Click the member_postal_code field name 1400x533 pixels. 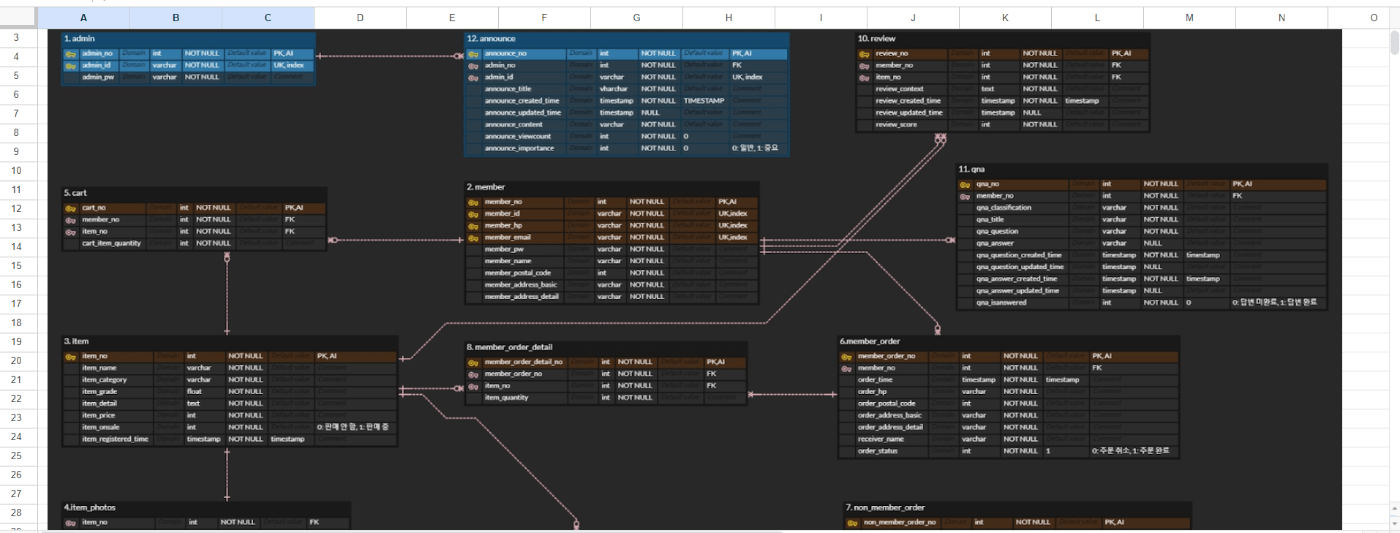[x=518, y=272]
